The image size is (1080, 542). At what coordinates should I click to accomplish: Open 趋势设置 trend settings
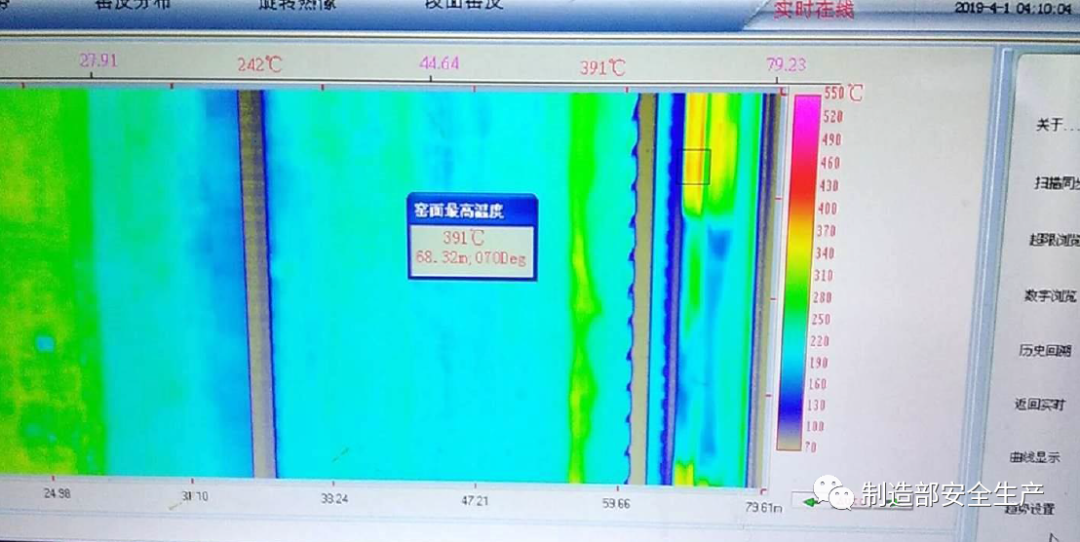(1030, 509)
